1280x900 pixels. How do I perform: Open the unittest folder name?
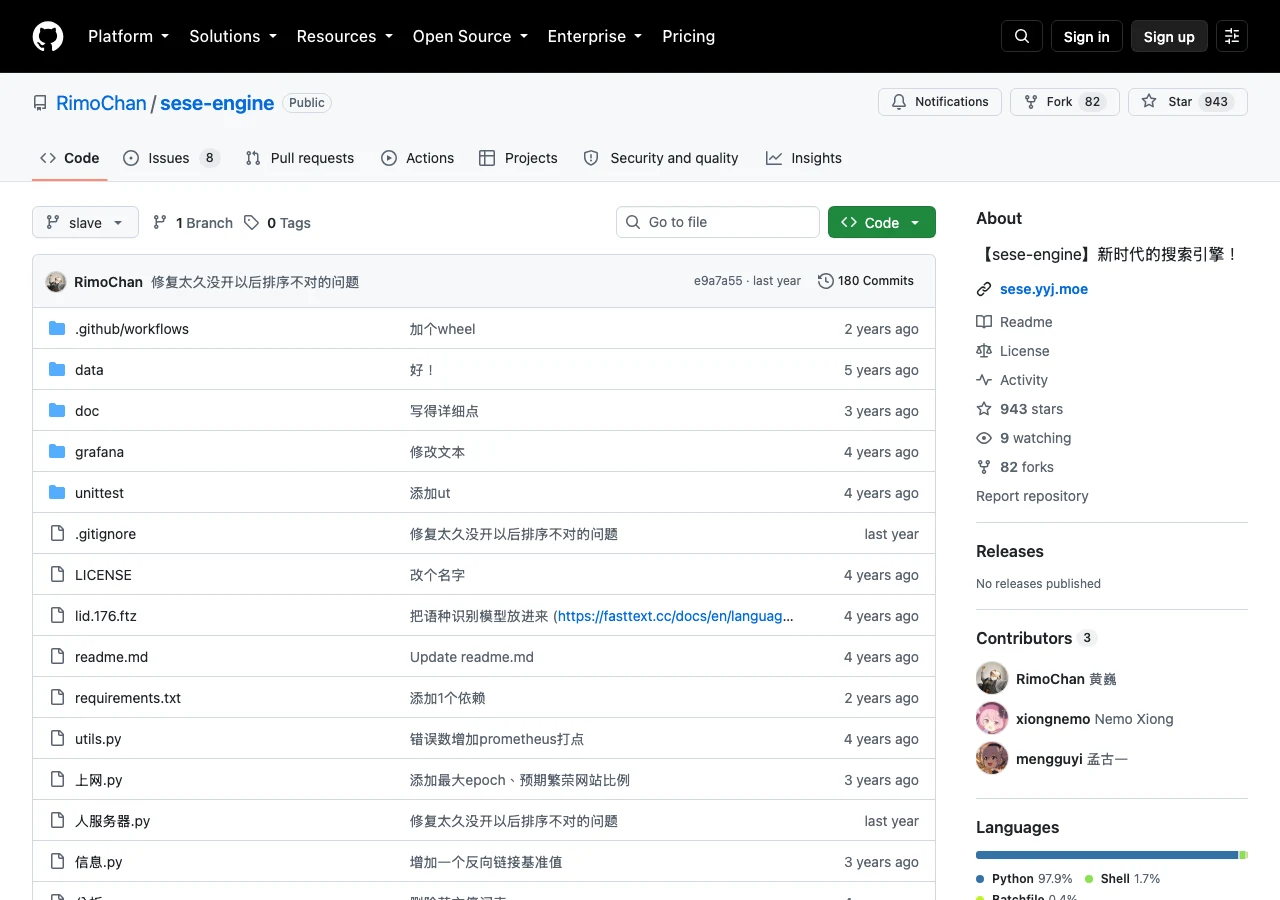click(99, 492)
